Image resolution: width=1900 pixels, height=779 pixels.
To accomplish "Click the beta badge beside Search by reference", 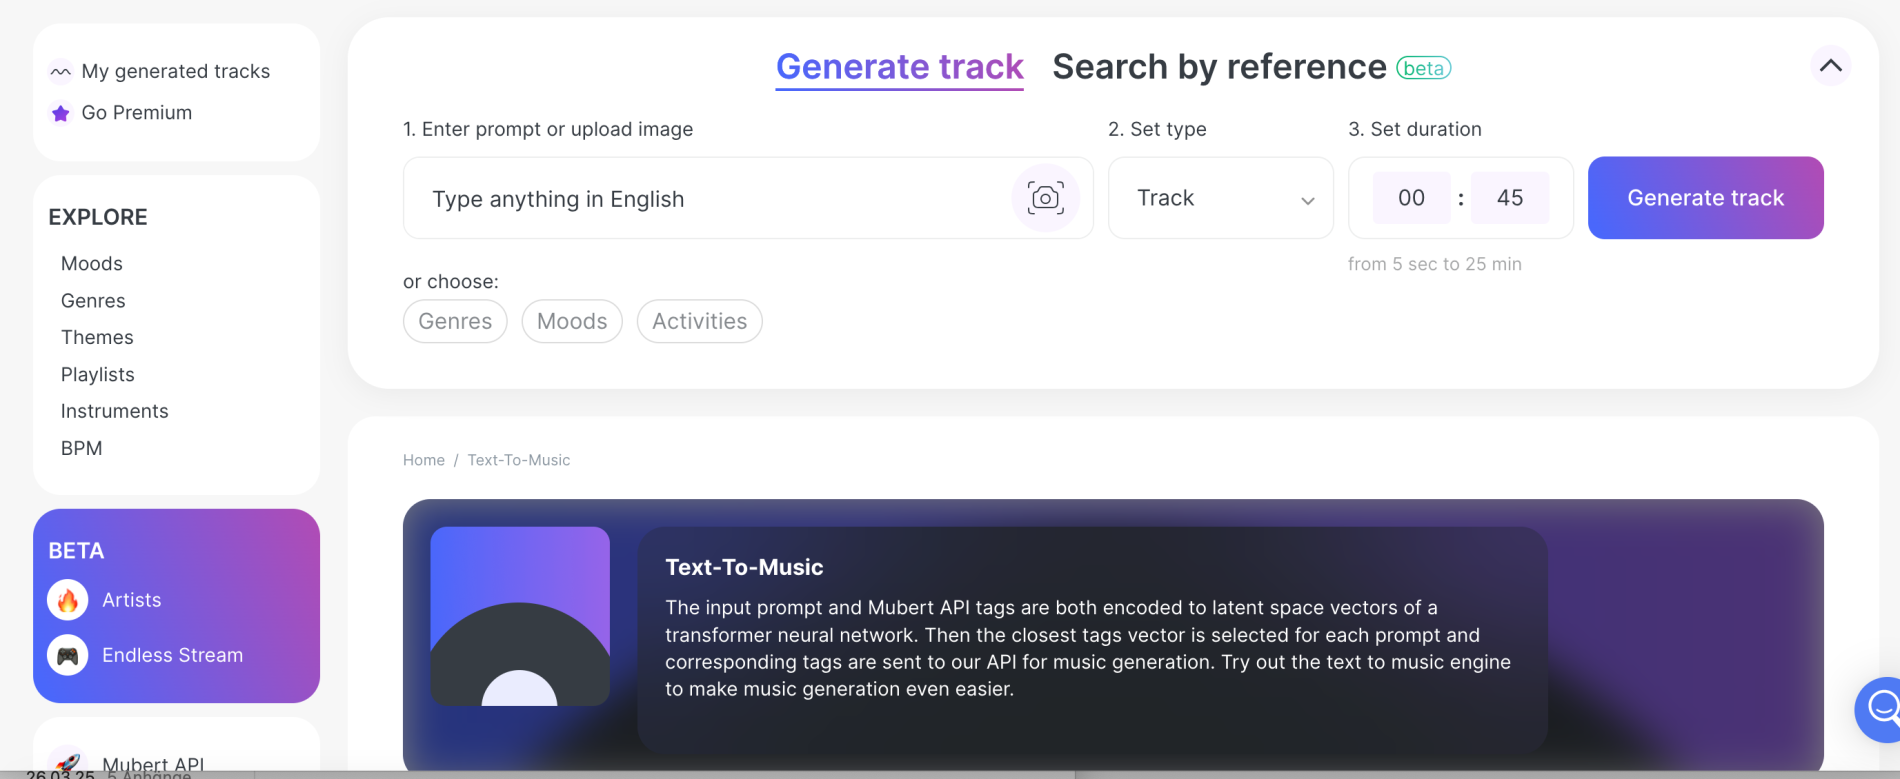I will 1424,68.
